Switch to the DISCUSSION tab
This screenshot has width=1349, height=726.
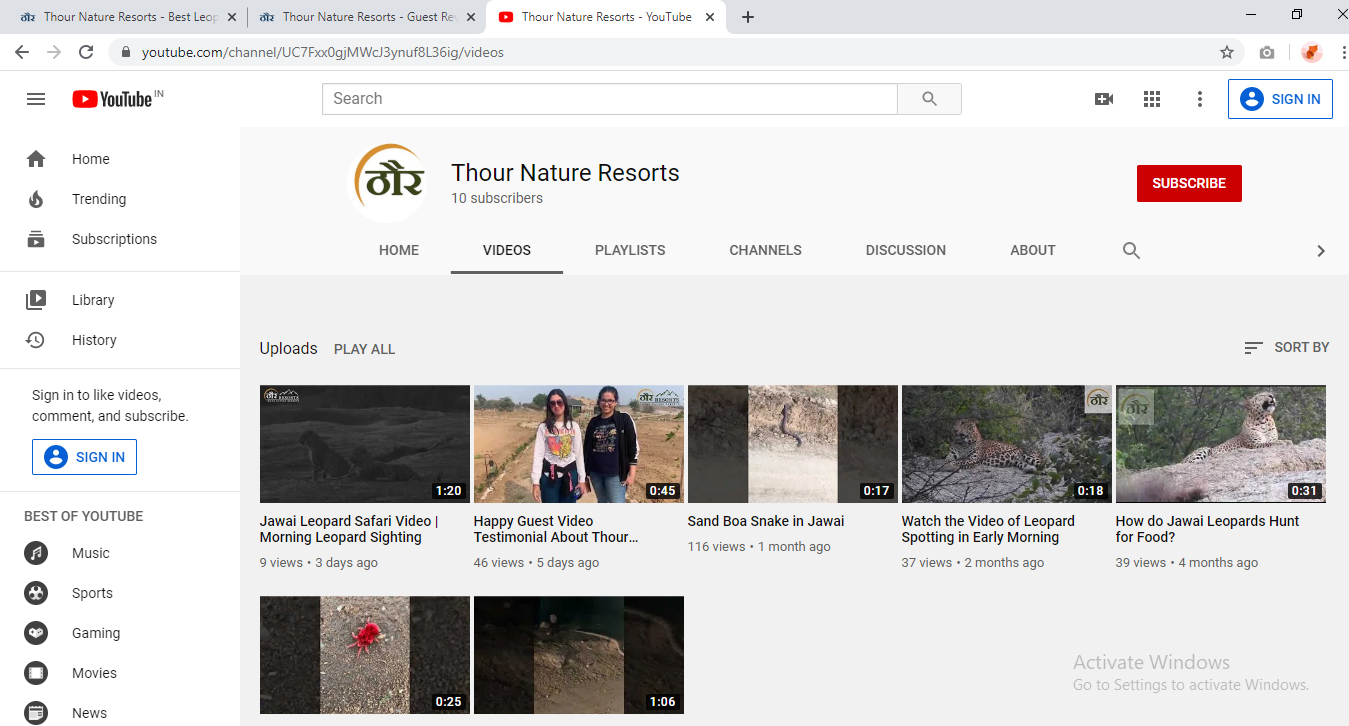[x=906, y=250]
